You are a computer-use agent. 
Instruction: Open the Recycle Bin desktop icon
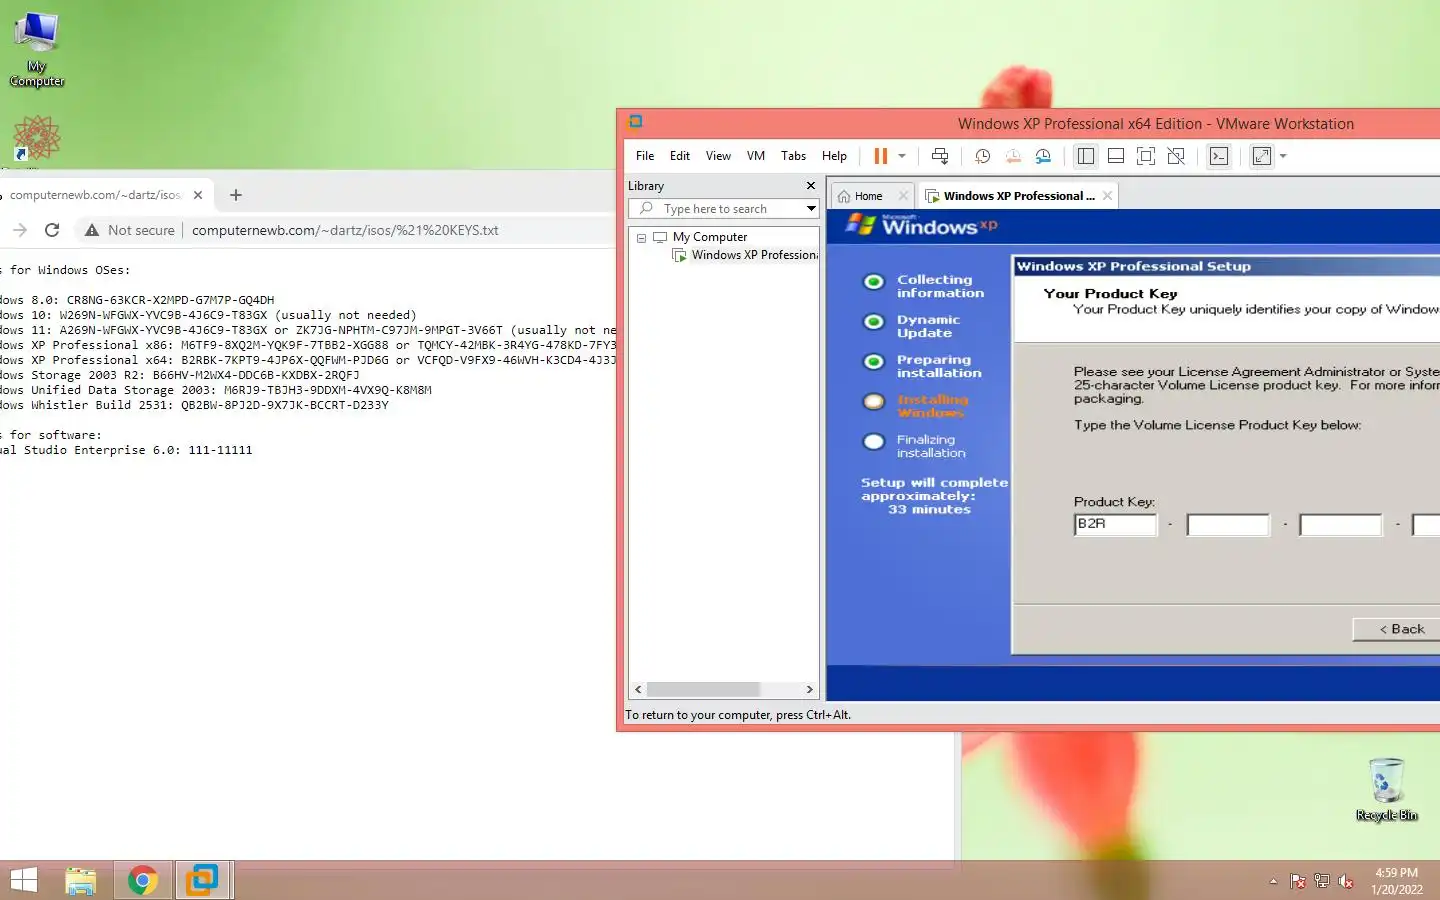click(x=1387, y=789)
